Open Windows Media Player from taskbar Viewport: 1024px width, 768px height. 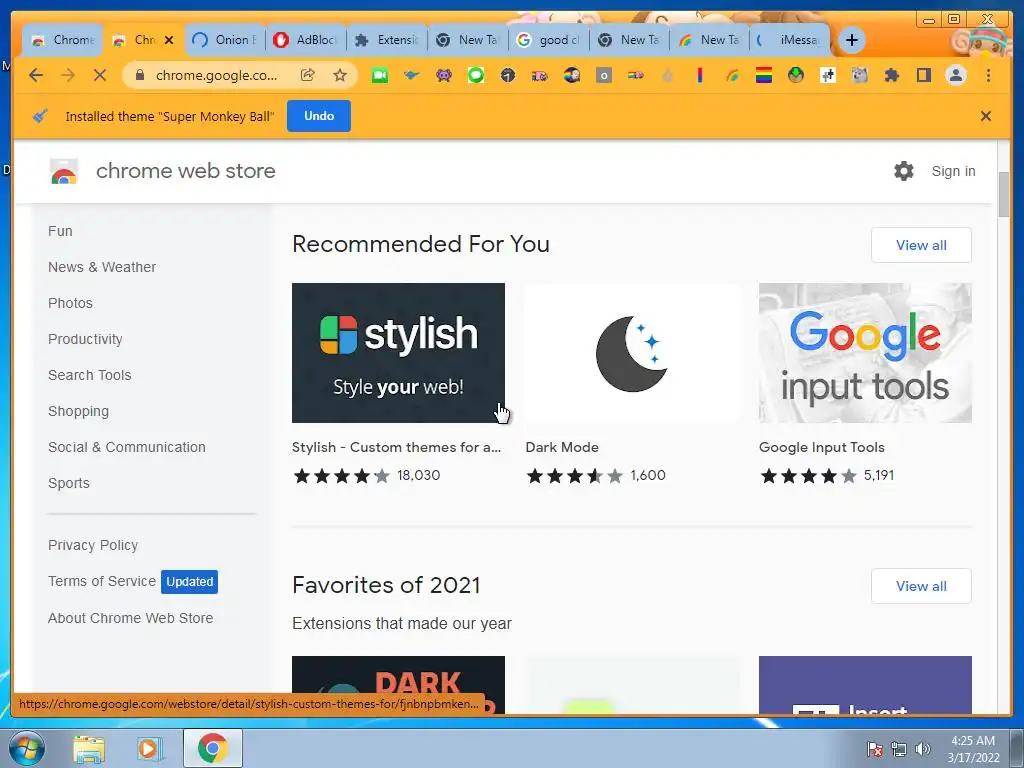coord(149,749)
